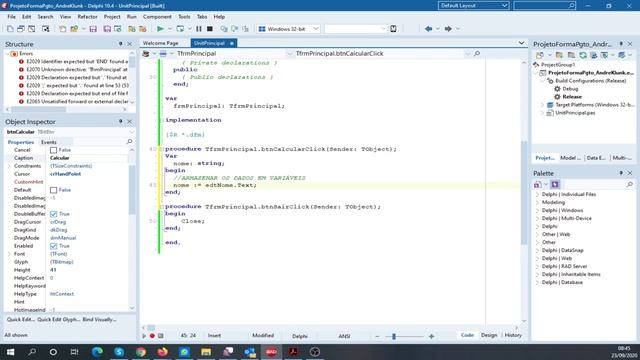Screen dimensions: 640x360
Task: Toggle the Default property checkbox
Action: (53, 190)
